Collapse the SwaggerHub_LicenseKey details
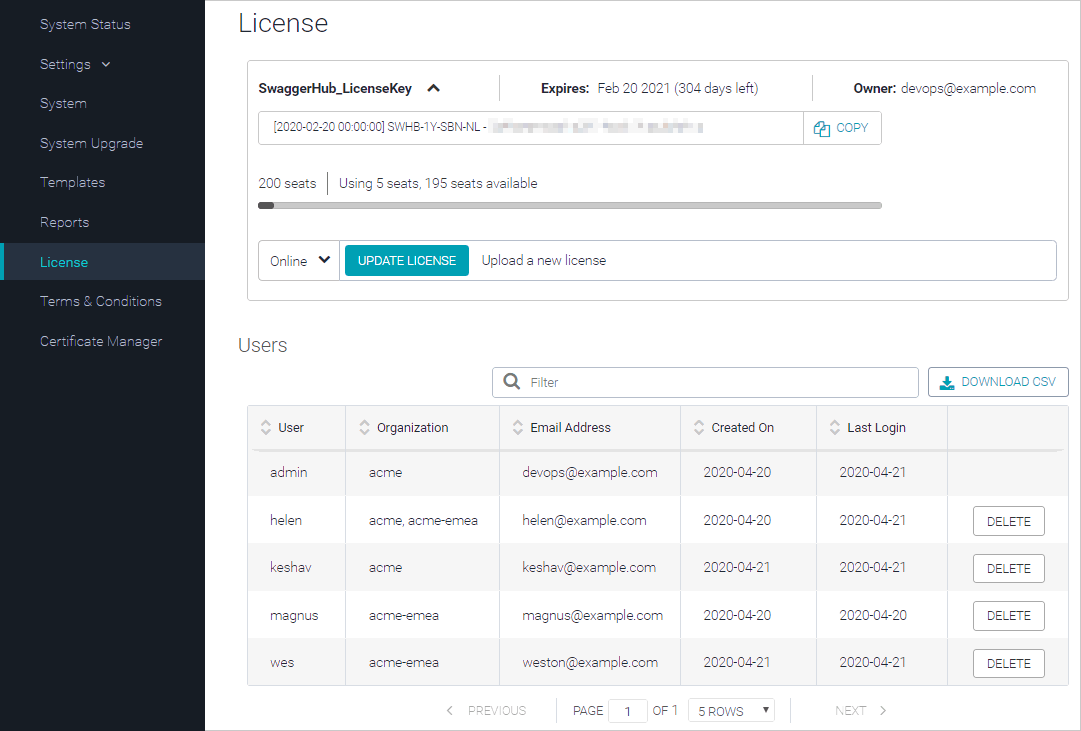Screen dimensions: 1081x731 click(433, 88)
